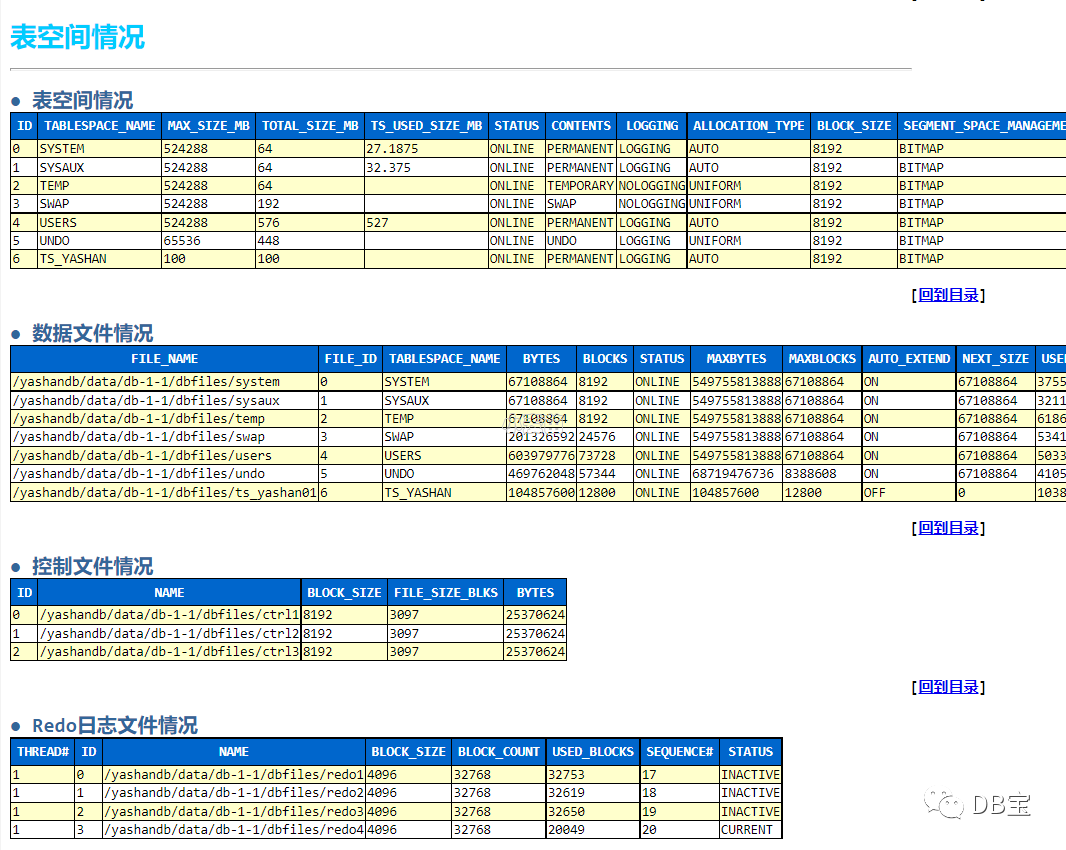The width and height of the screenshot is (1066, 850).
Task: Click the ctrl1 control file name
Action: (169, 615)
